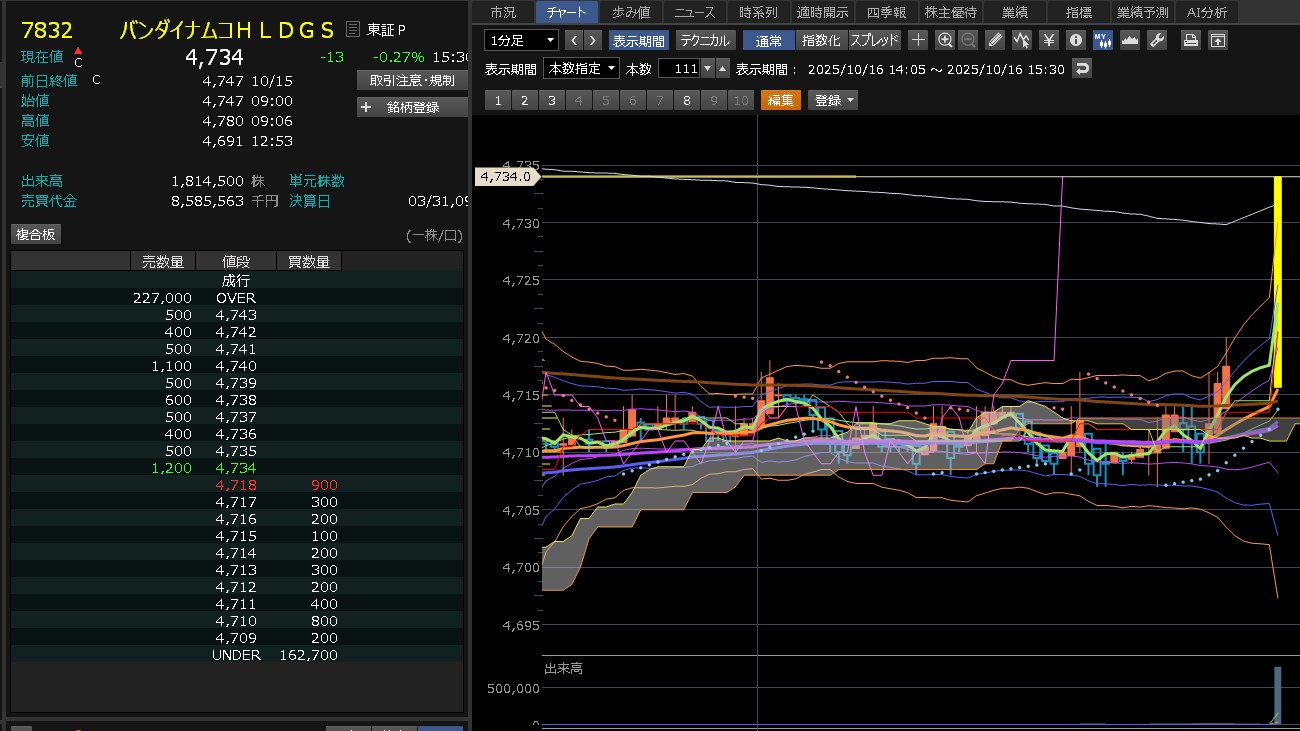Switch chart mode to 指数化
The width and height of the screenshot is (1300, 731).
(x=821, y=41)
